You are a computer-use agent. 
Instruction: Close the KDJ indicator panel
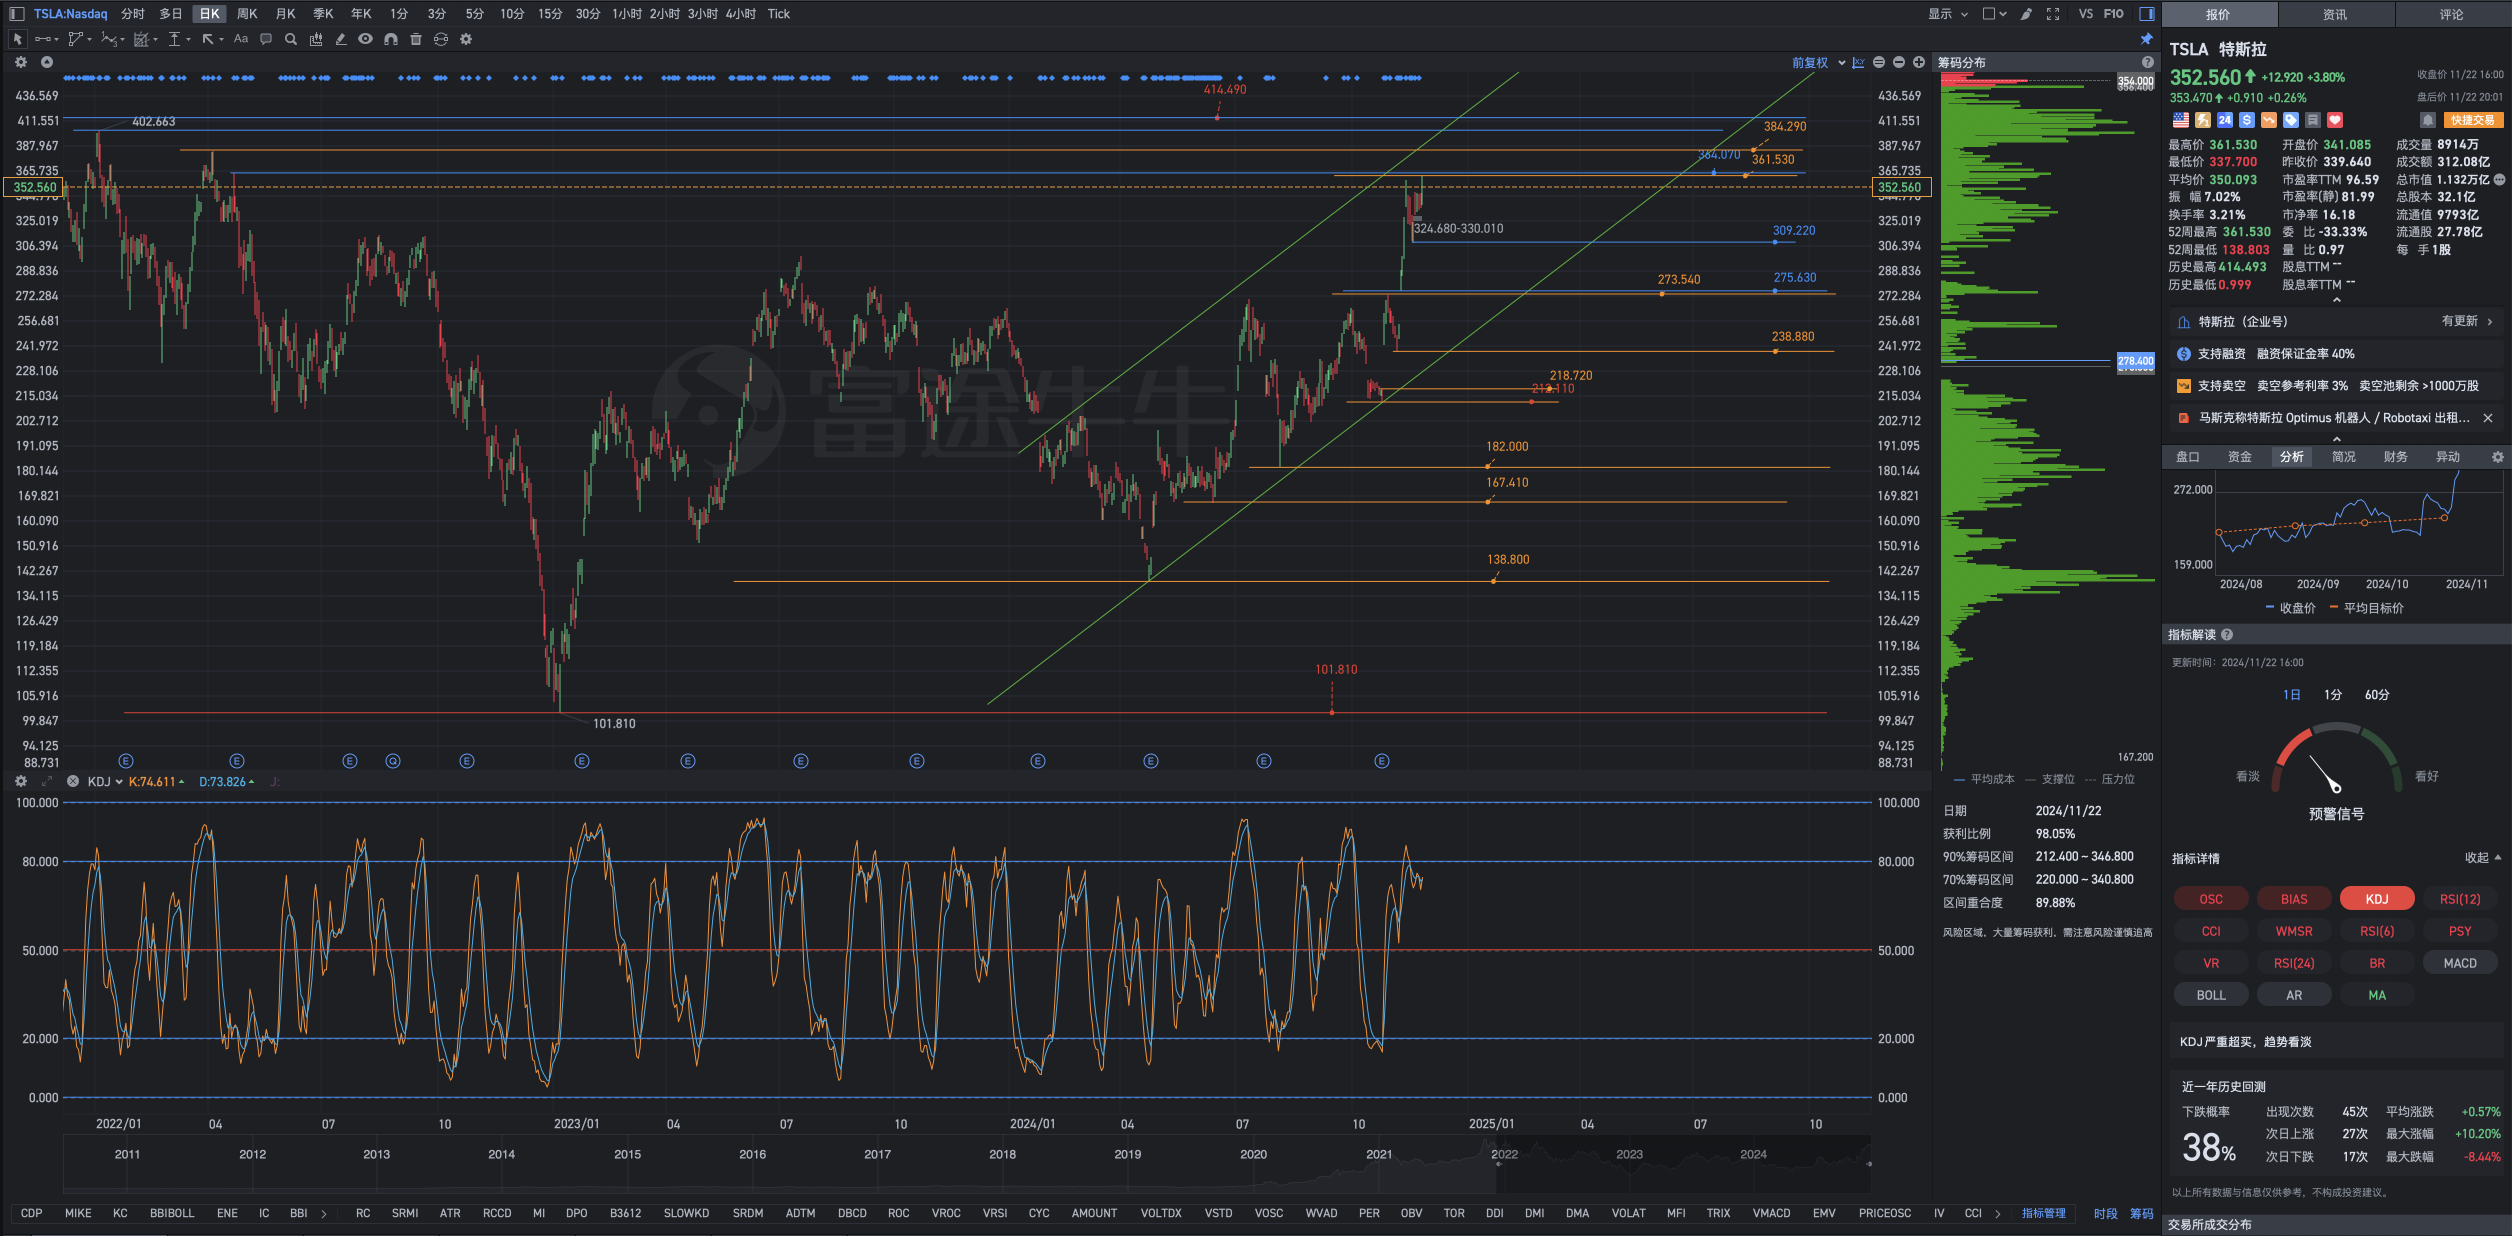point(73,781)
